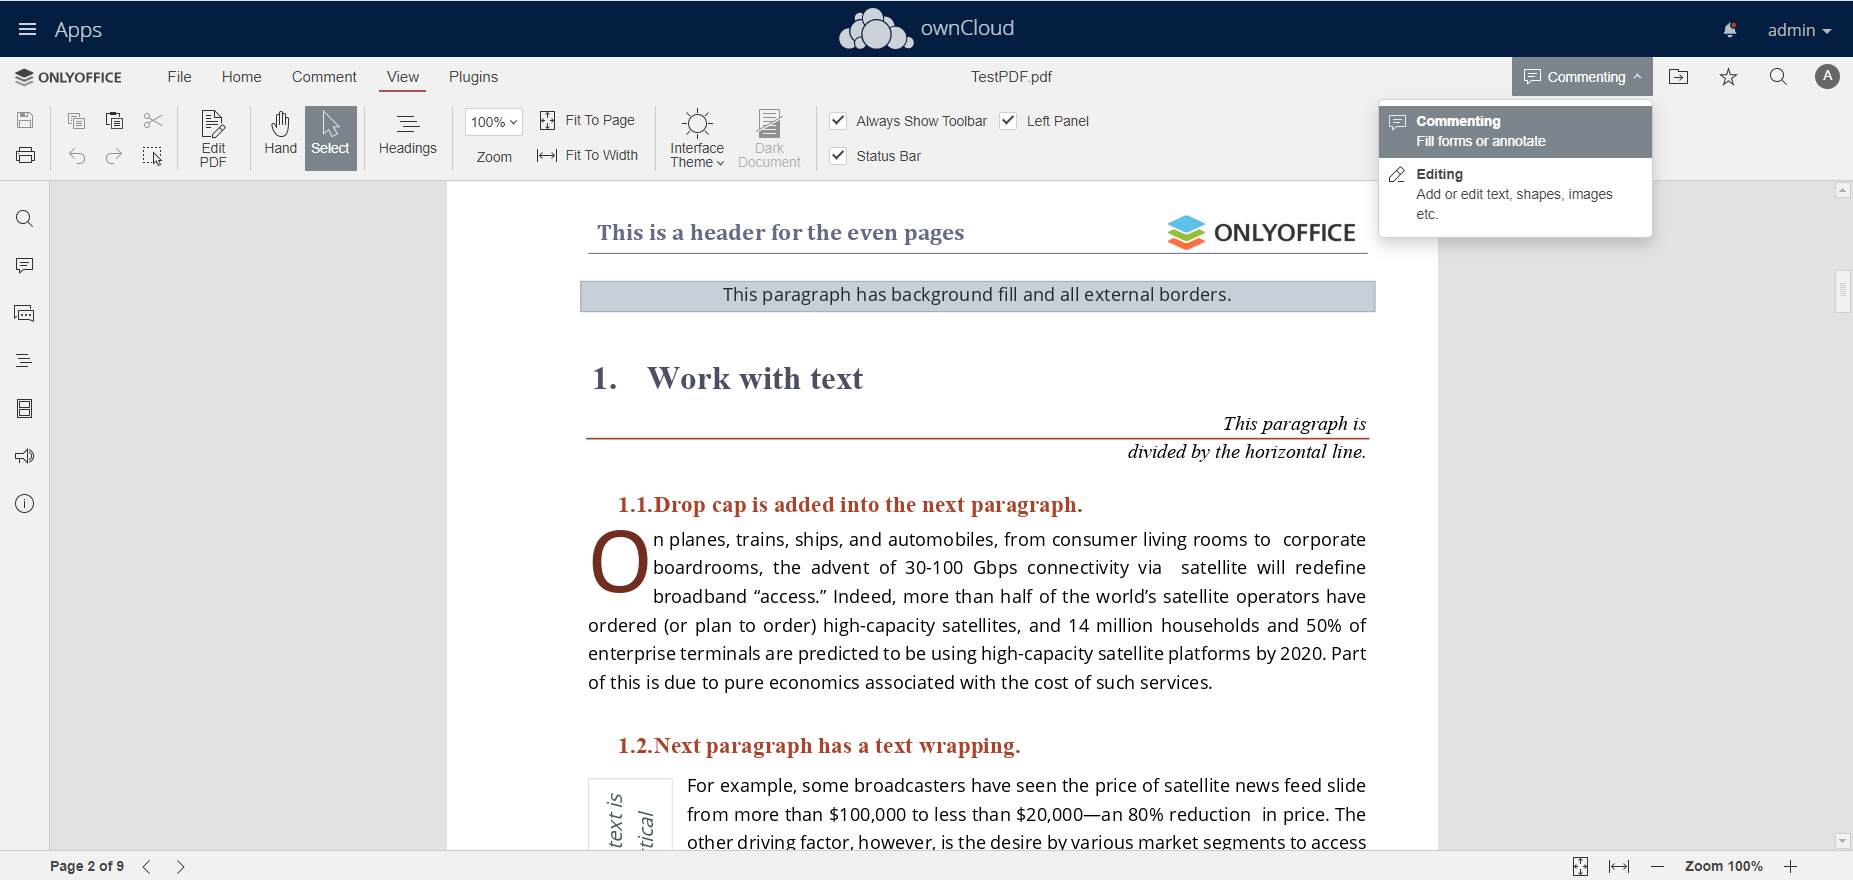Click the user avatar A icon
This screenshot has width=1853, height=880.
coord(1827,77)
